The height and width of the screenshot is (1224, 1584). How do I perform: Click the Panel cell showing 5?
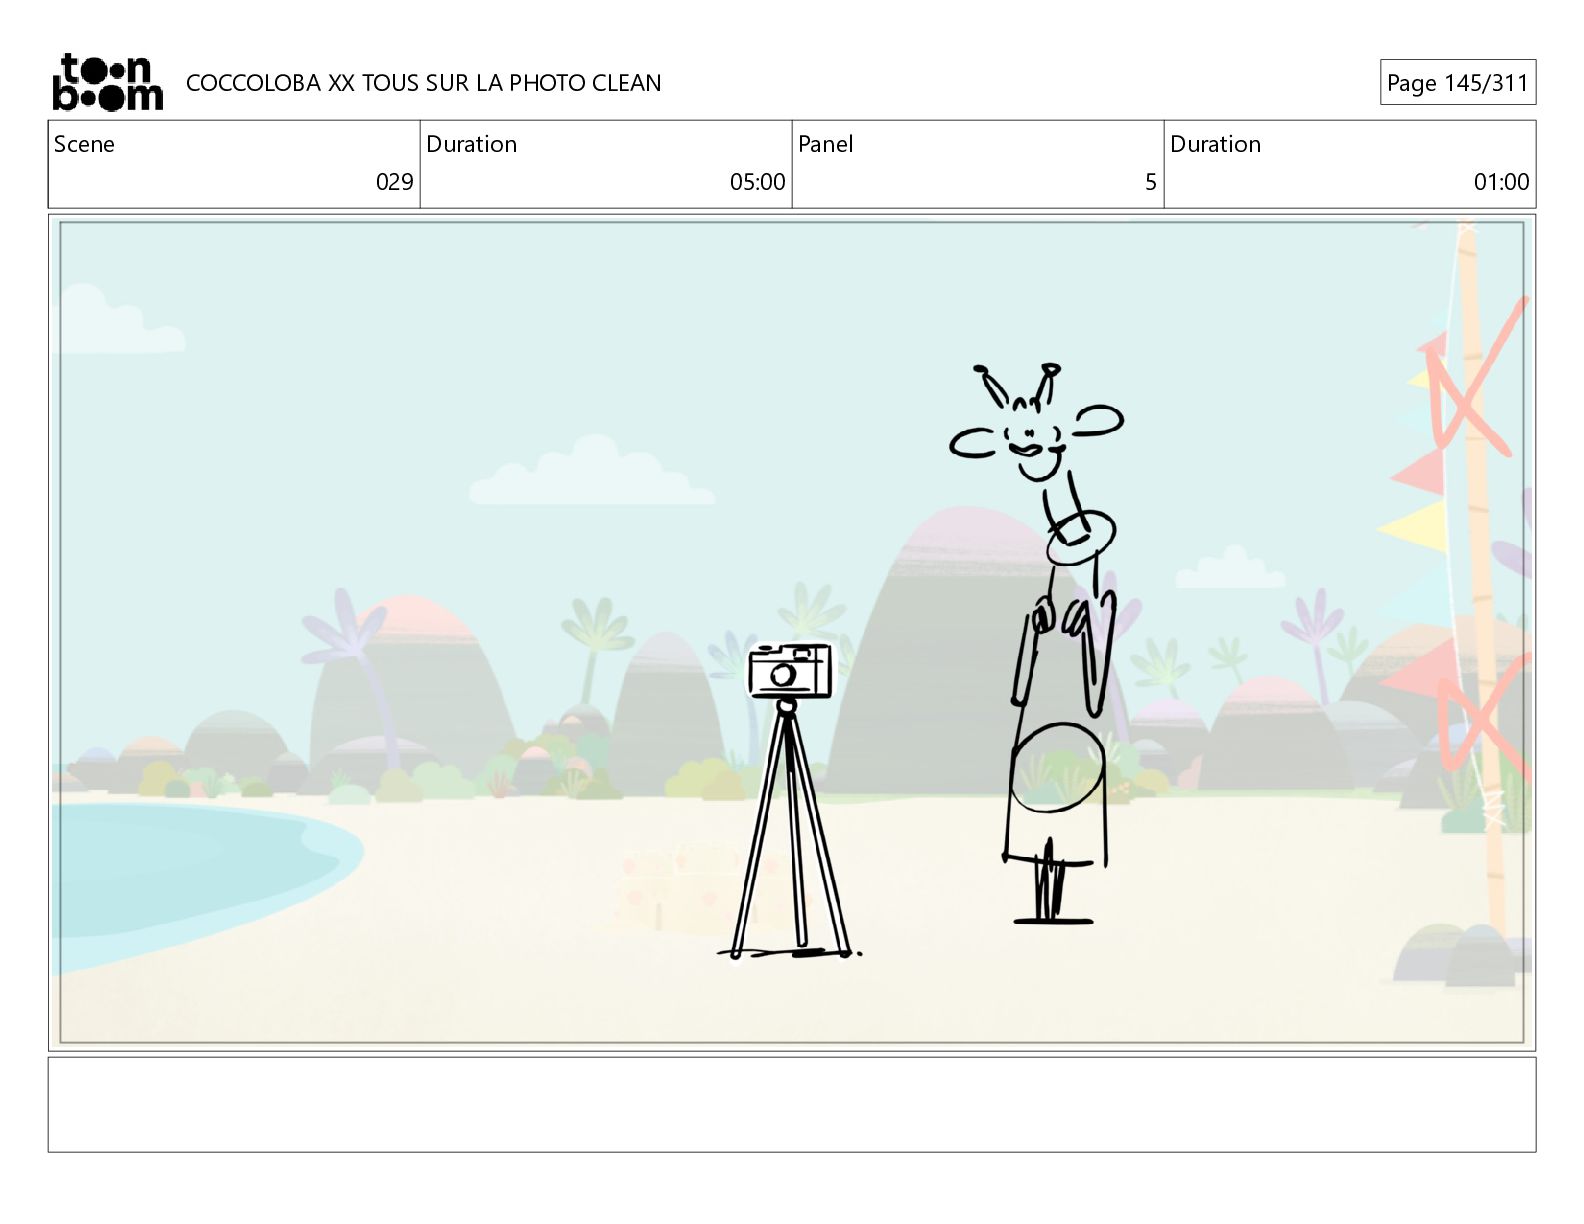(978, 164)
